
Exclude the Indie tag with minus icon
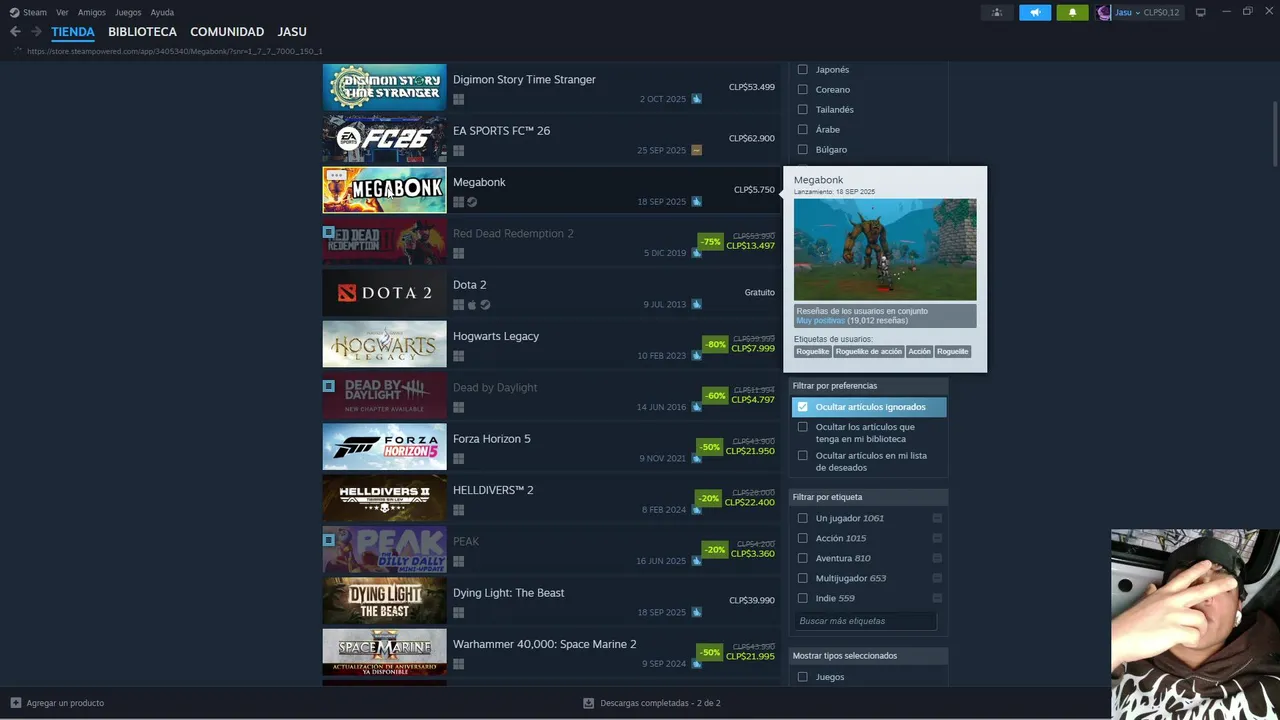pyautogui.click(x=937, y=598)
